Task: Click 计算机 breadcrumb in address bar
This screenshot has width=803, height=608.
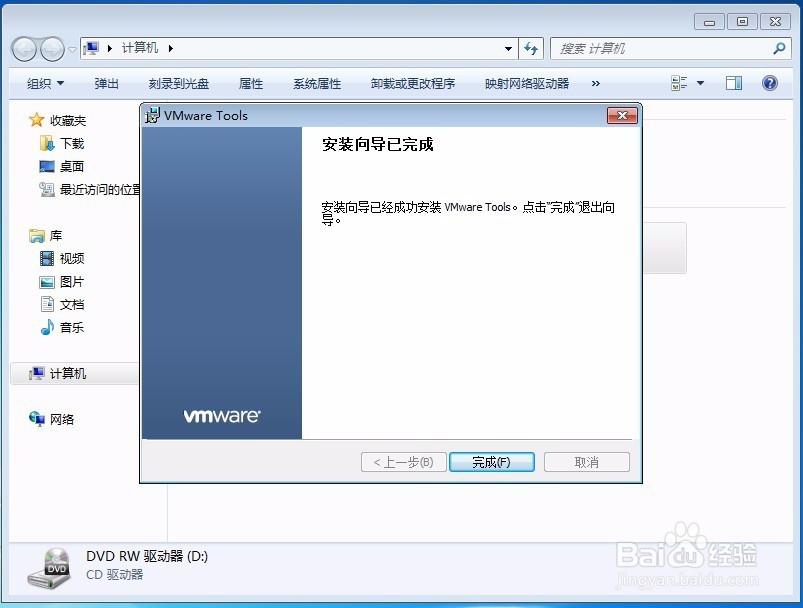Action: [x=140, y=48]
